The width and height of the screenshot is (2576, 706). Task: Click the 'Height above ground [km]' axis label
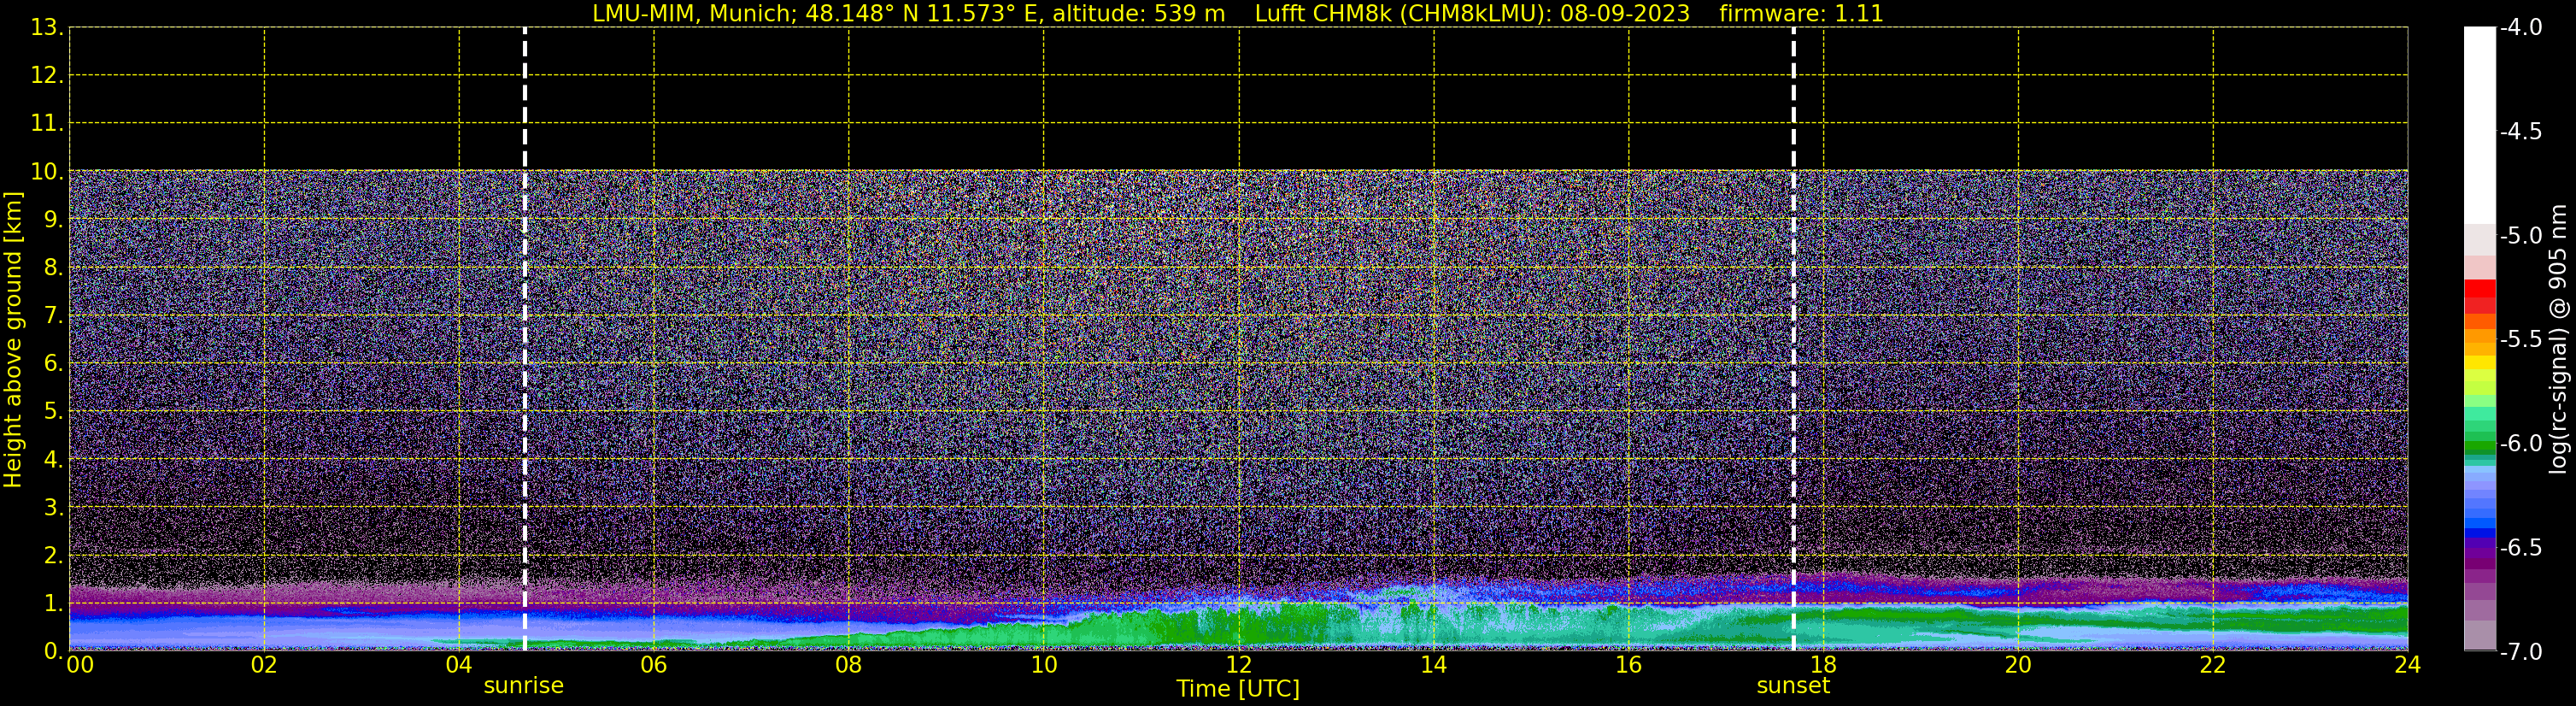click(x=13, y=340)
